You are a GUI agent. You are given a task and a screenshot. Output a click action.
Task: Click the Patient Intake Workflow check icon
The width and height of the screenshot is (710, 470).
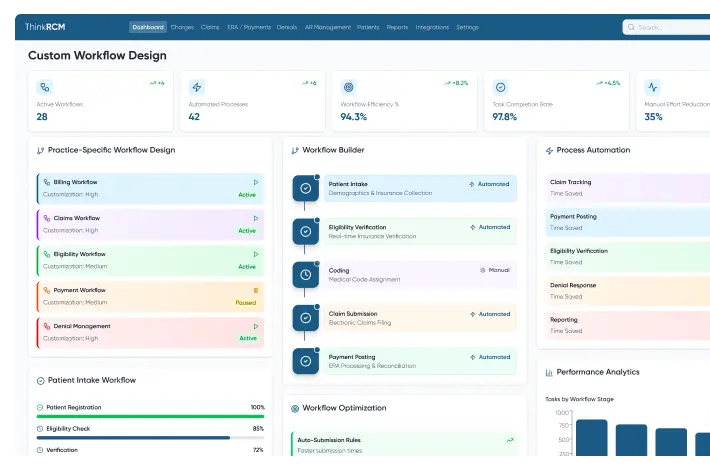pos(40,381)
